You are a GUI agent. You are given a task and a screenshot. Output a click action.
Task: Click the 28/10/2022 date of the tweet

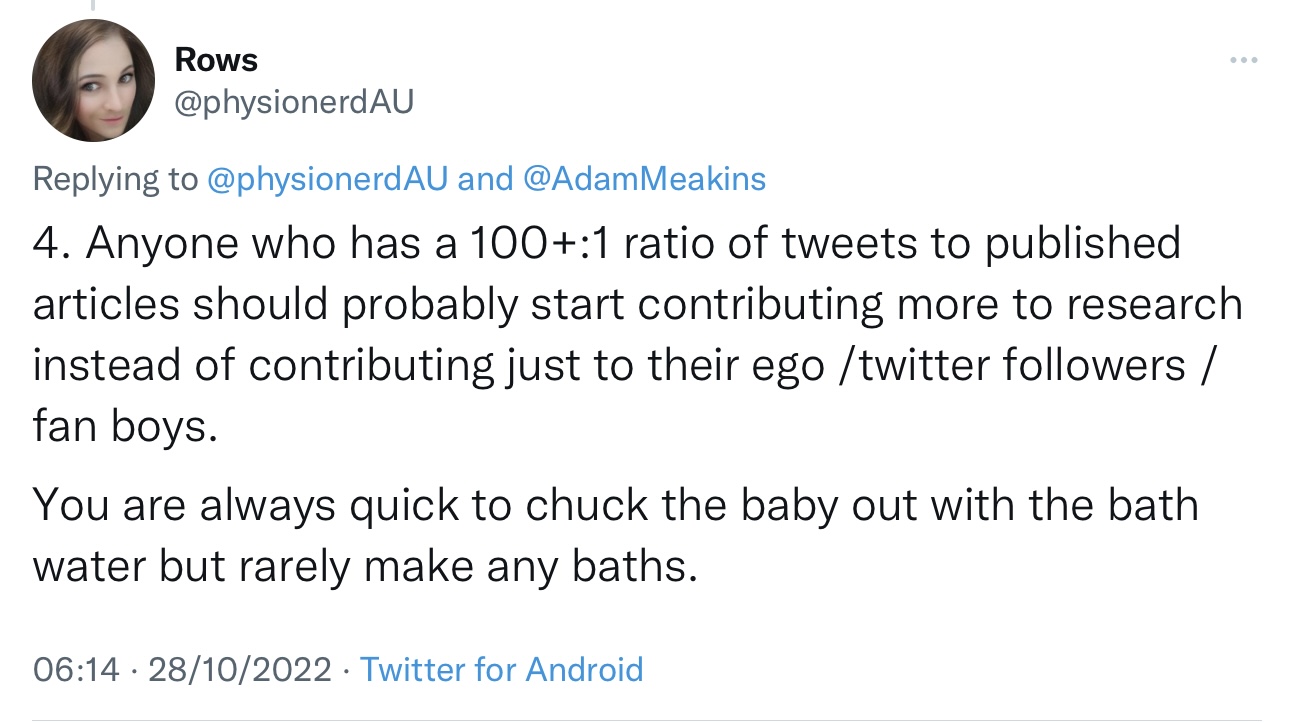pos(240,669)
